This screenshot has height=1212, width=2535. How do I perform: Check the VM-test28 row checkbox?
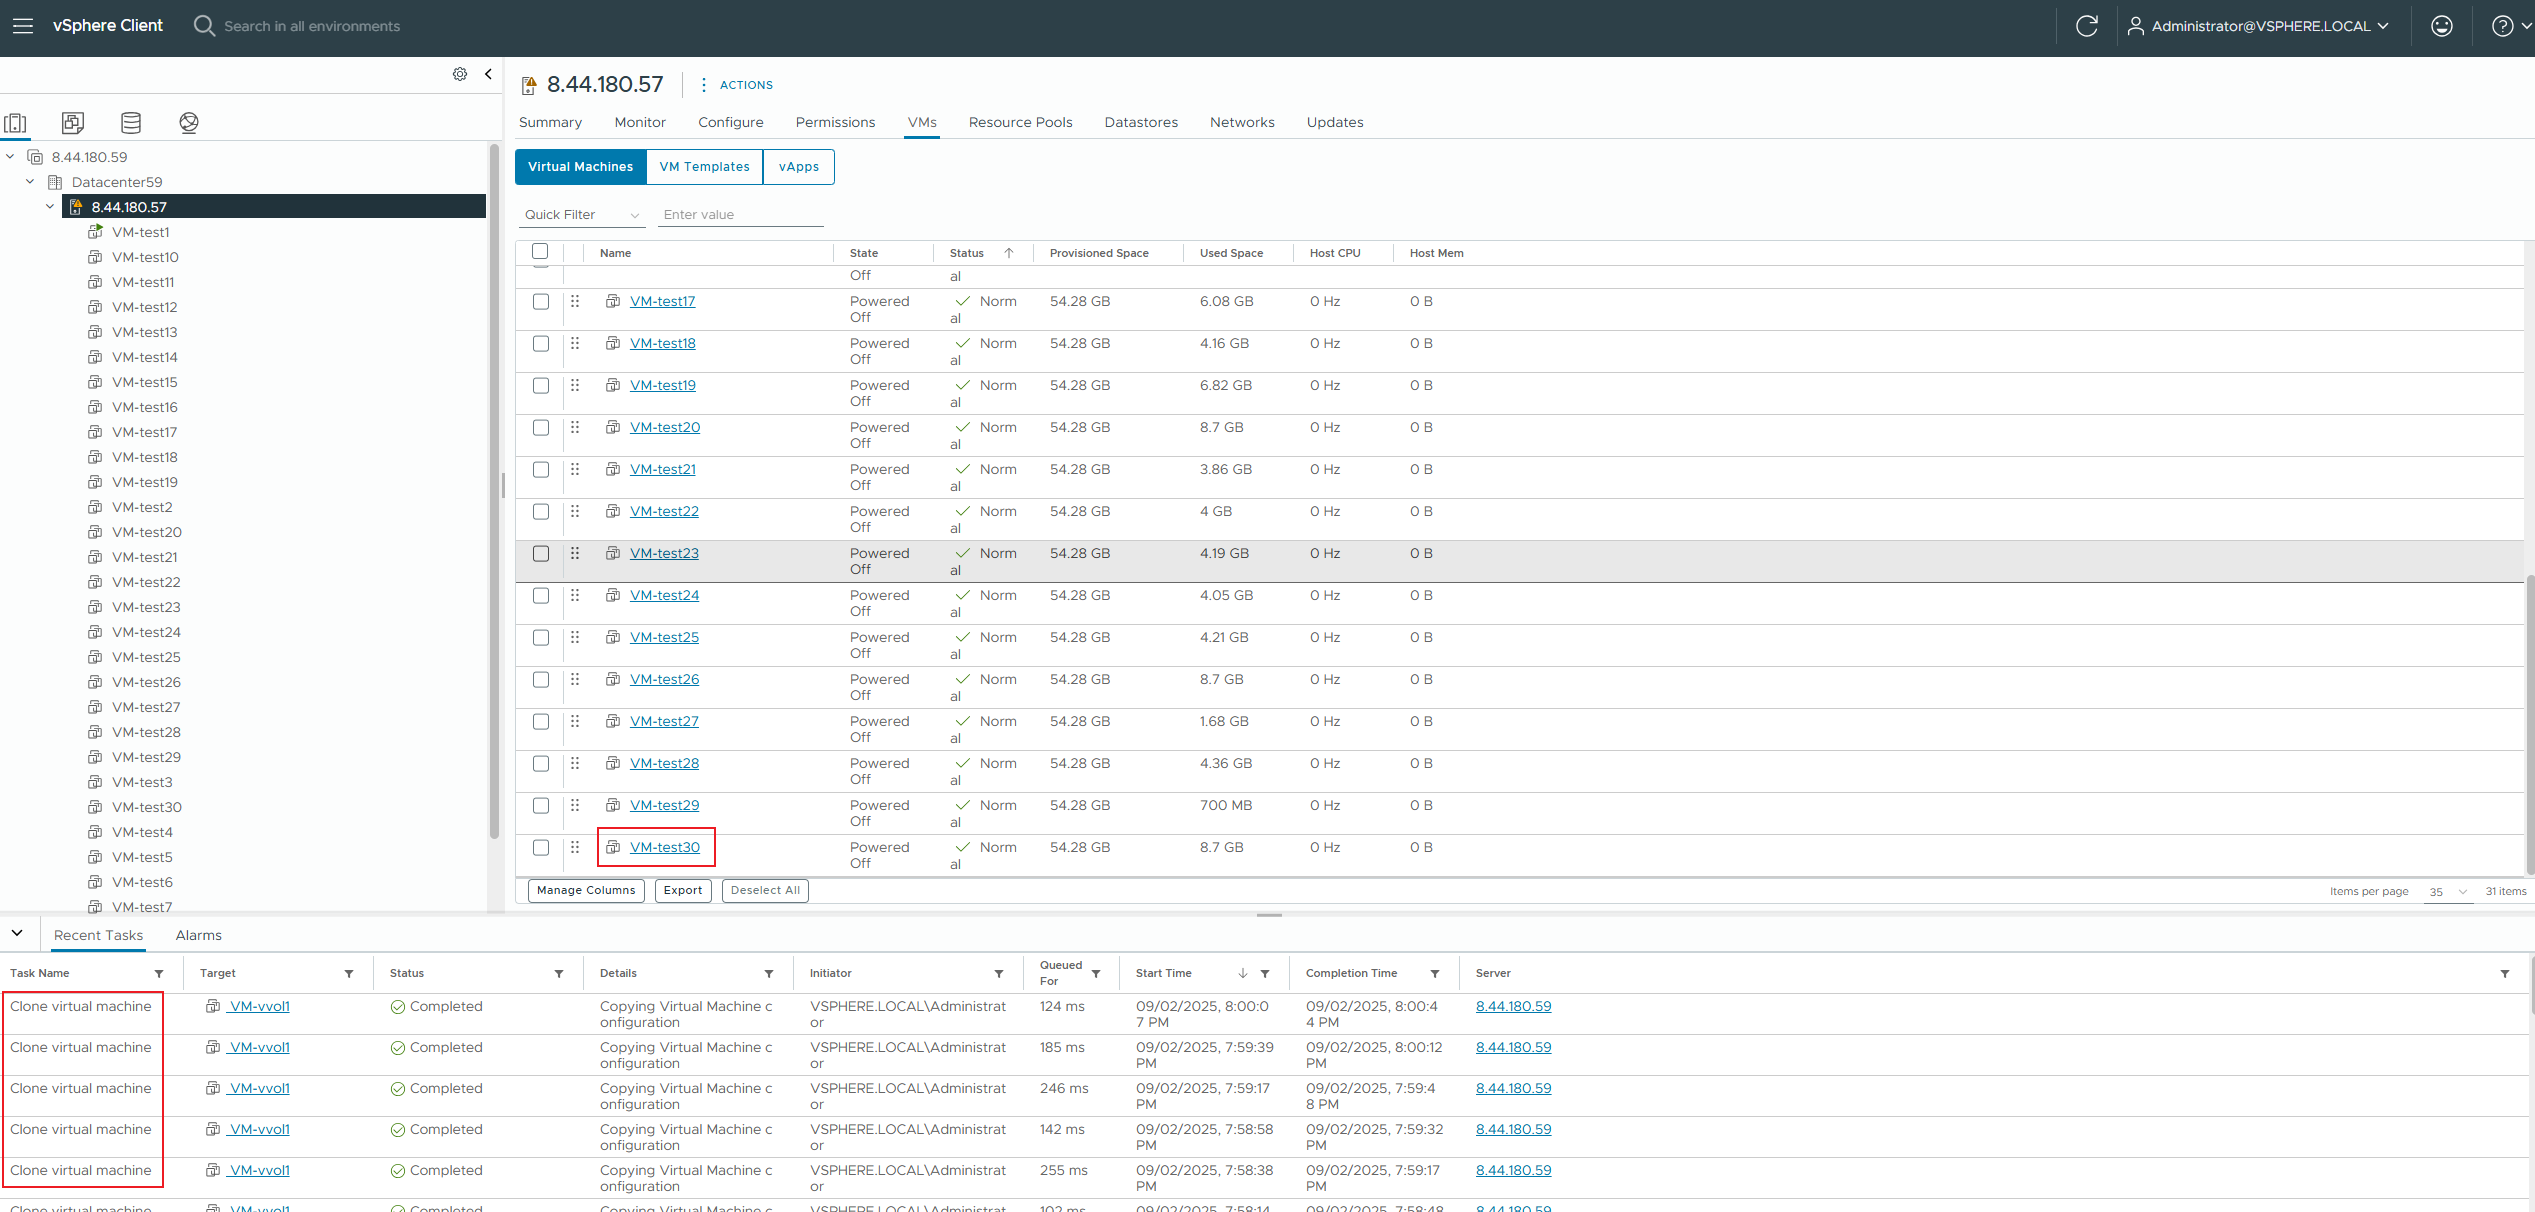coord(541,764)
